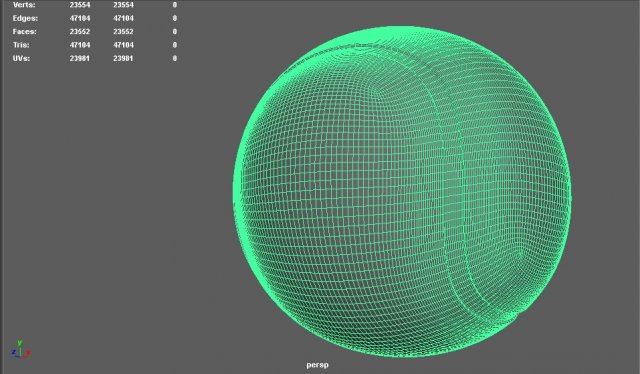Click the 0 value in the Faces row
640x374 pixels.
175,31
